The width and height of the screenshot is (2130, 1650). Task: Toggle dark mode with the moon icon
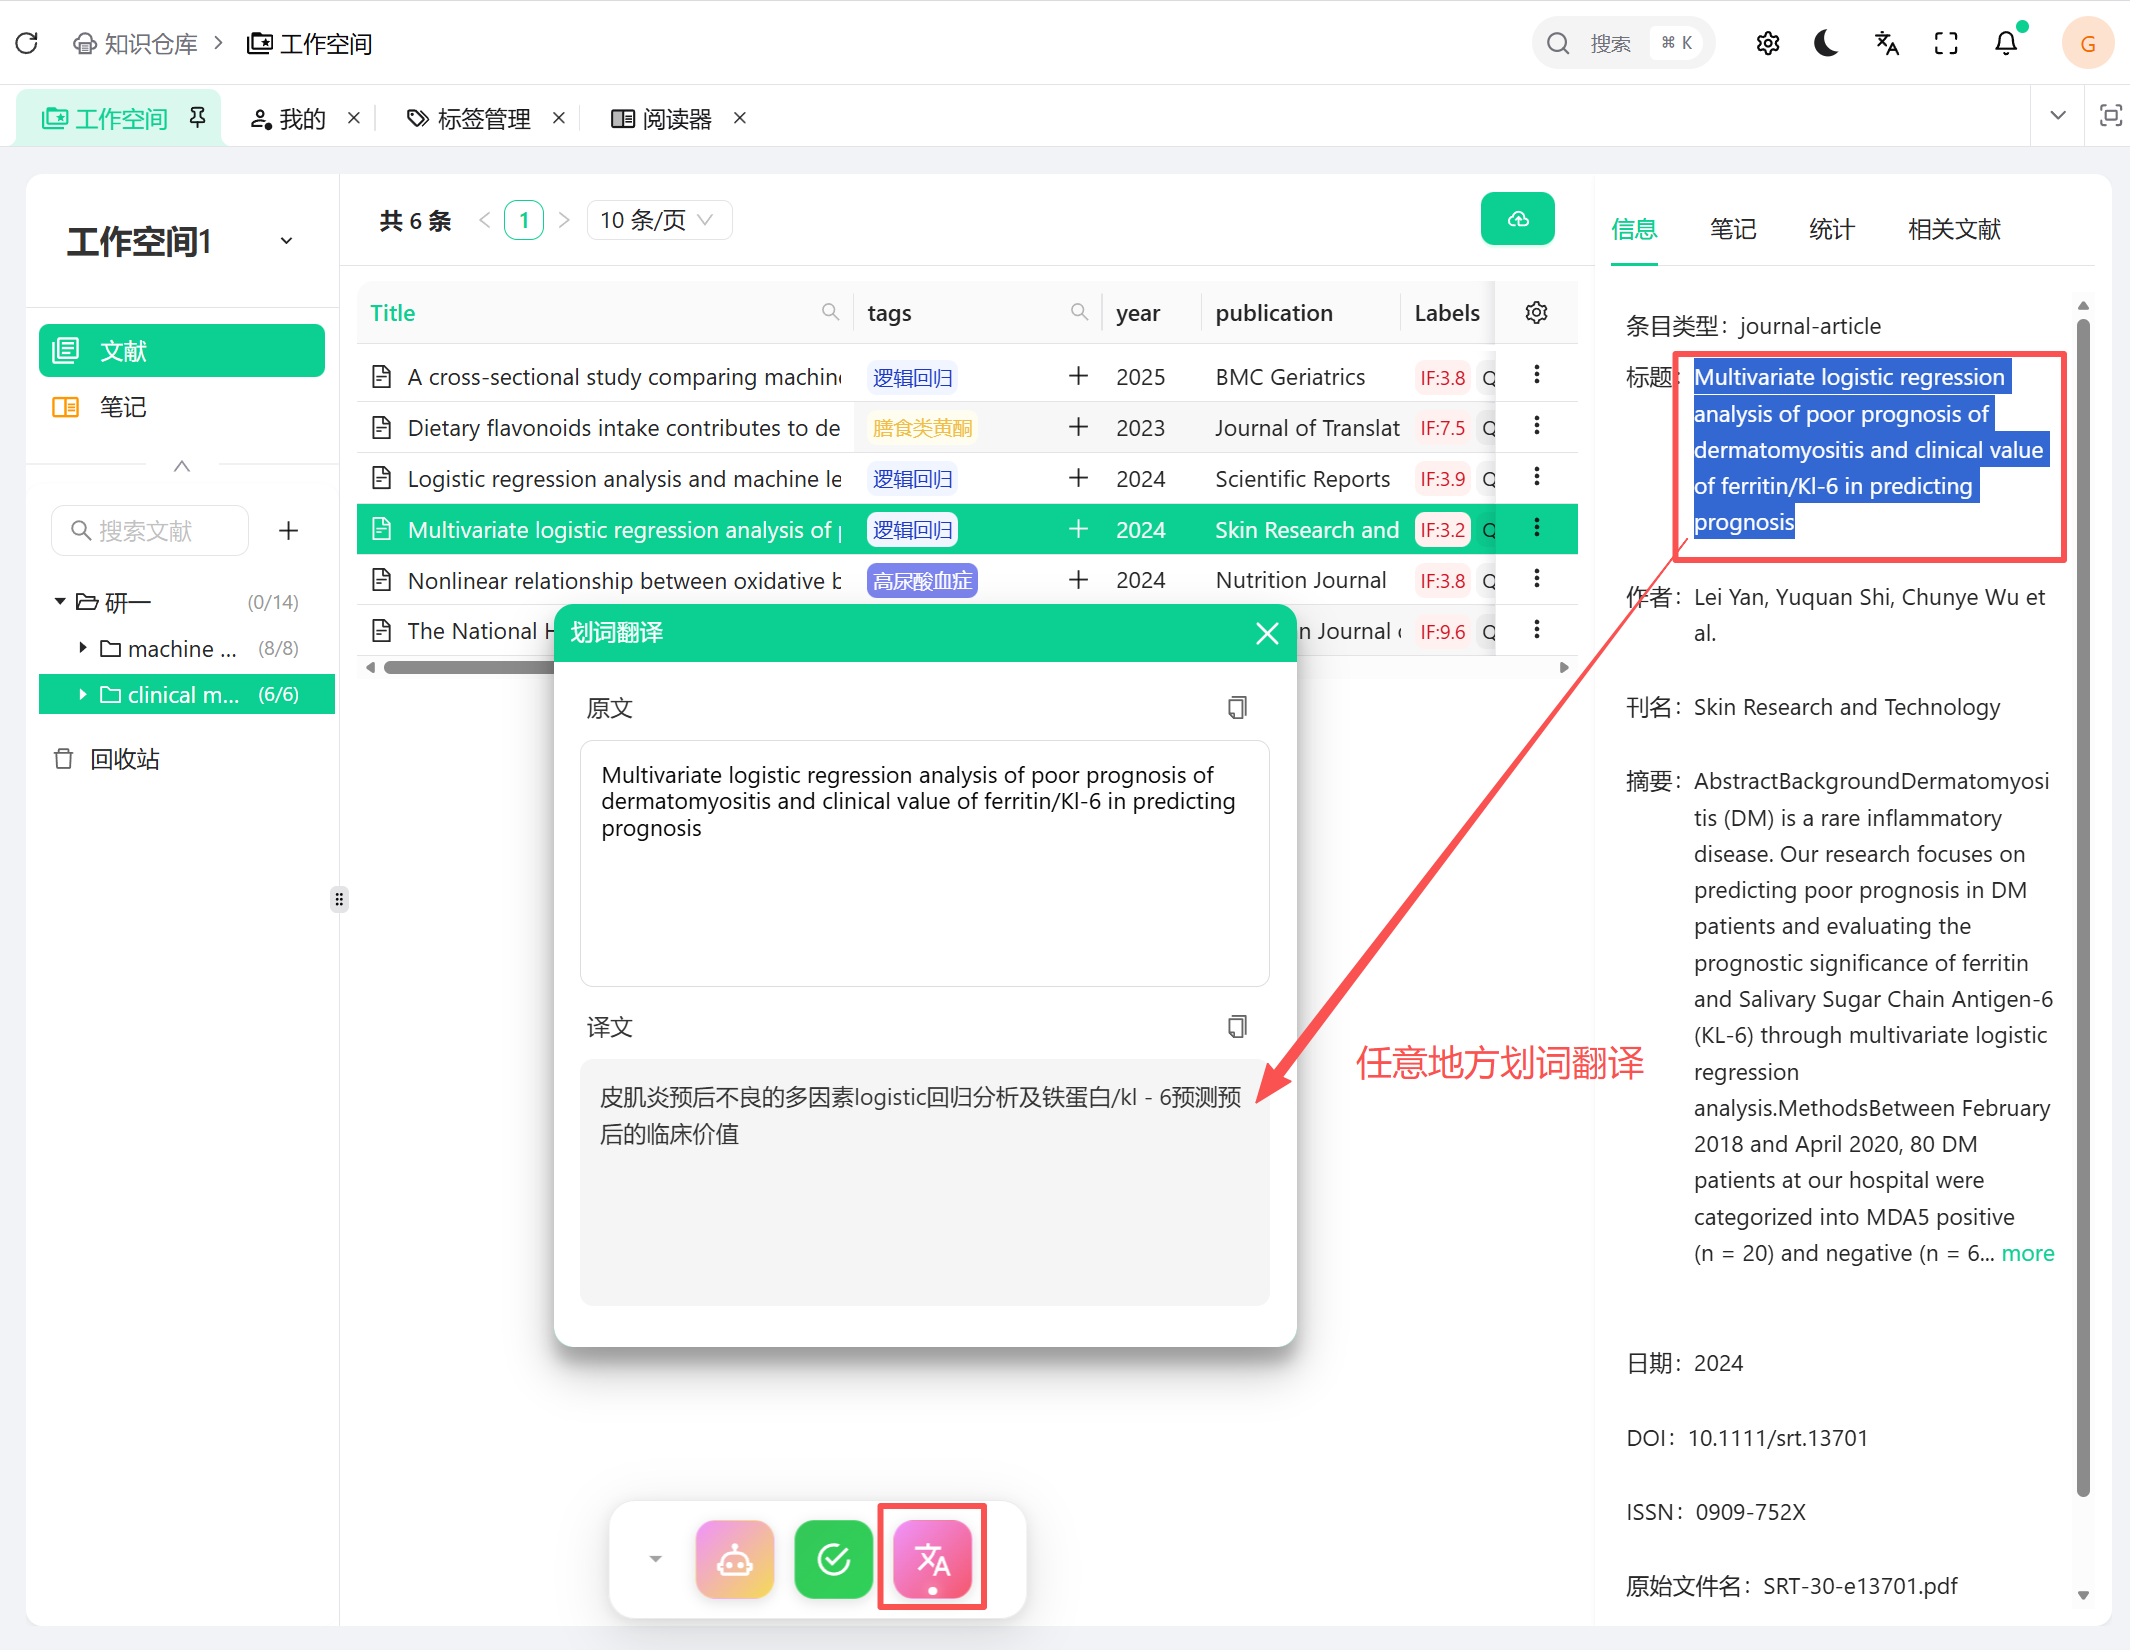pos(1827,42)
